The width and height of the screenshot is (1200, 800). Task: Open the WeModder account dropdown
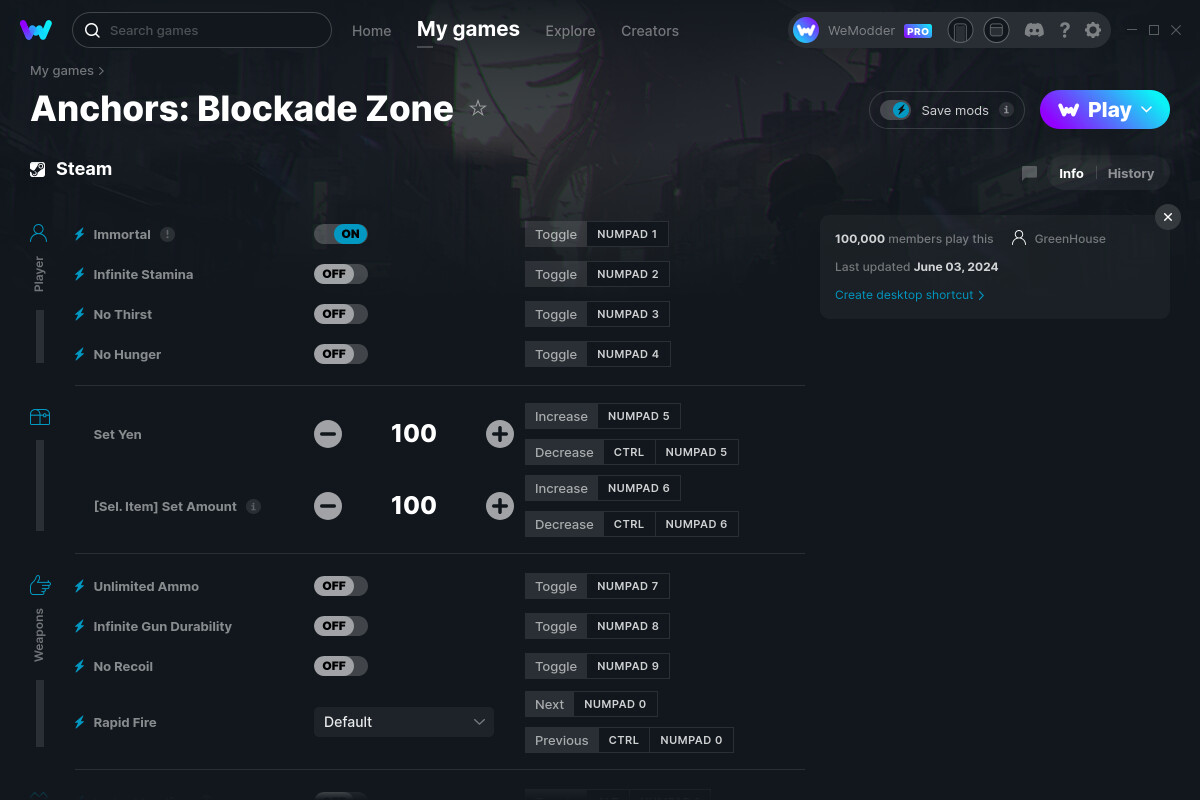[x=862, y=30]
